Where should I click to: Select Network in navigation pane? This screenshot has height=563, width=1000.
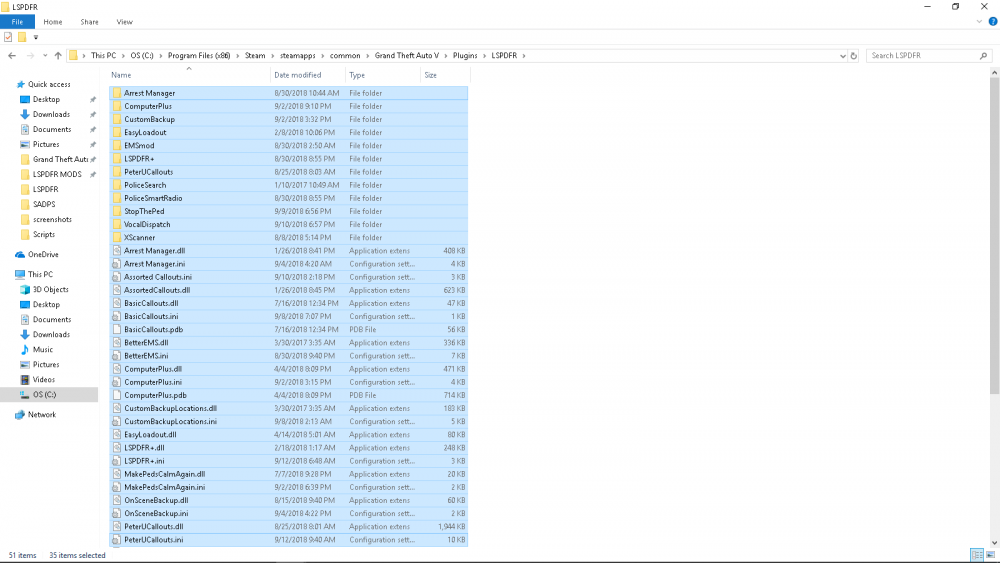pos(41,414)
